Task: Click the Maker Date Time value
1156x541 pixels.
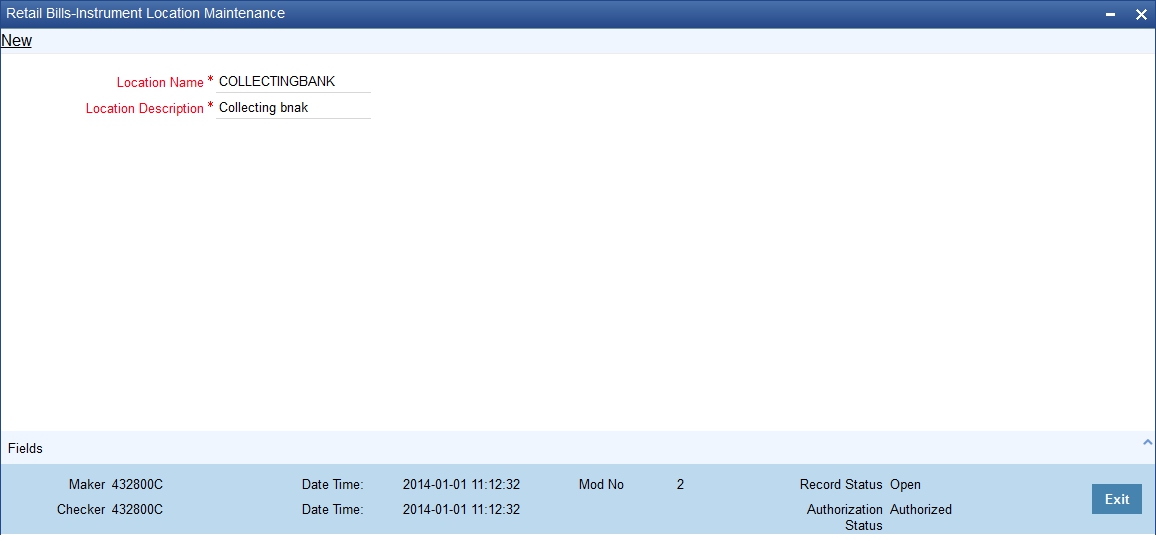Action: pyautogui.click(x=462, y=485)
